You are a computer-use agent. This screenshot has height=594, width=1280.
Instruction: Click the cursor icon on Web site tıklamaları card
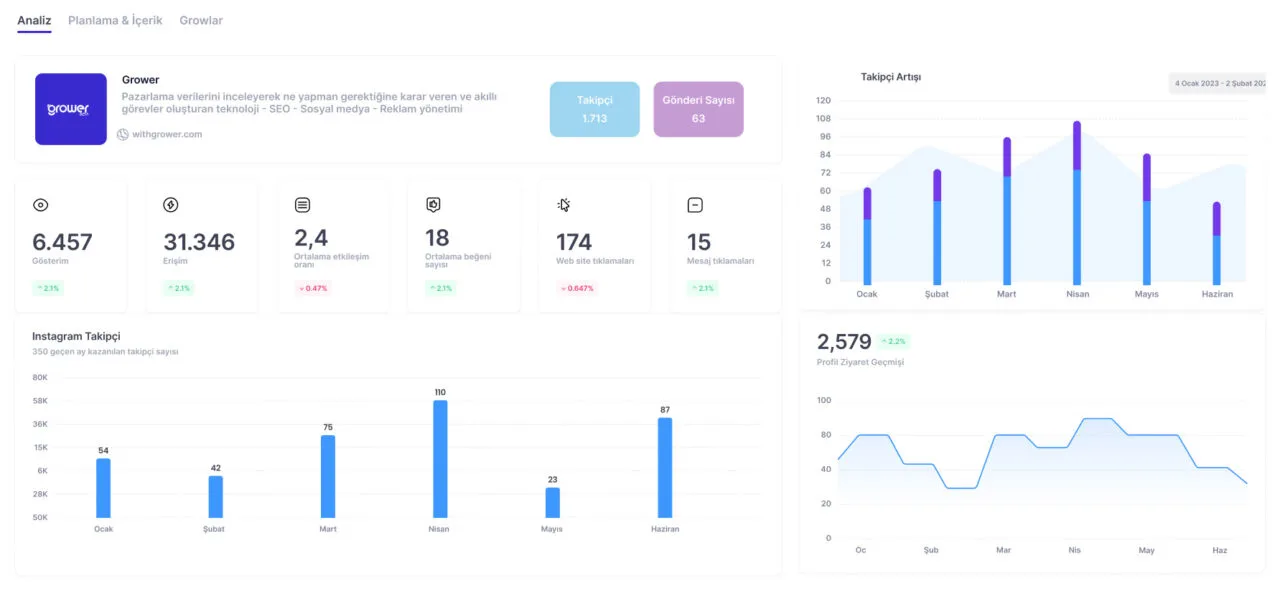pos(564,205)
